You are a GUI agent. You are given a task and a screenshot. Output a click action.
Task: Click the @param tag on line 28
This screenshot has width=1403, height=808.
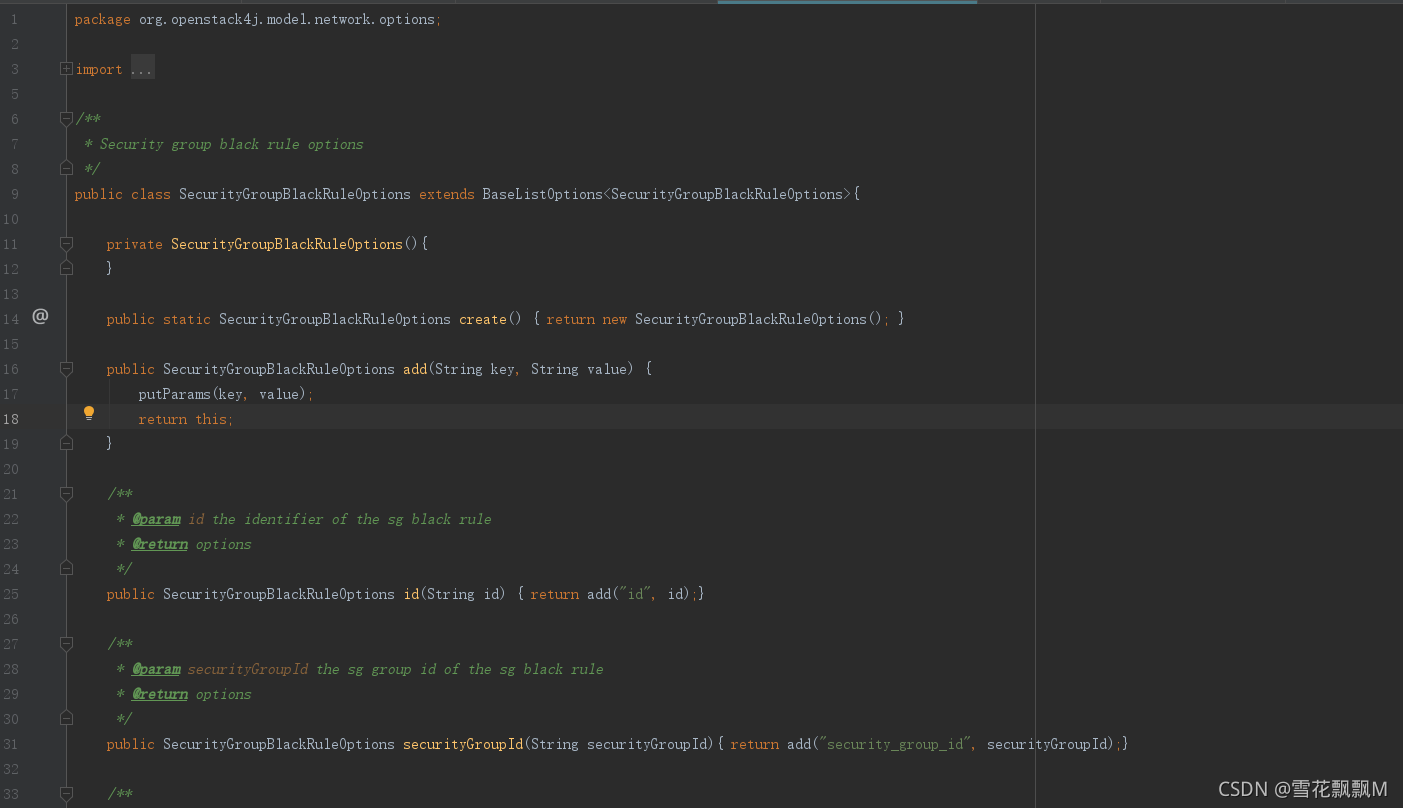156,669
